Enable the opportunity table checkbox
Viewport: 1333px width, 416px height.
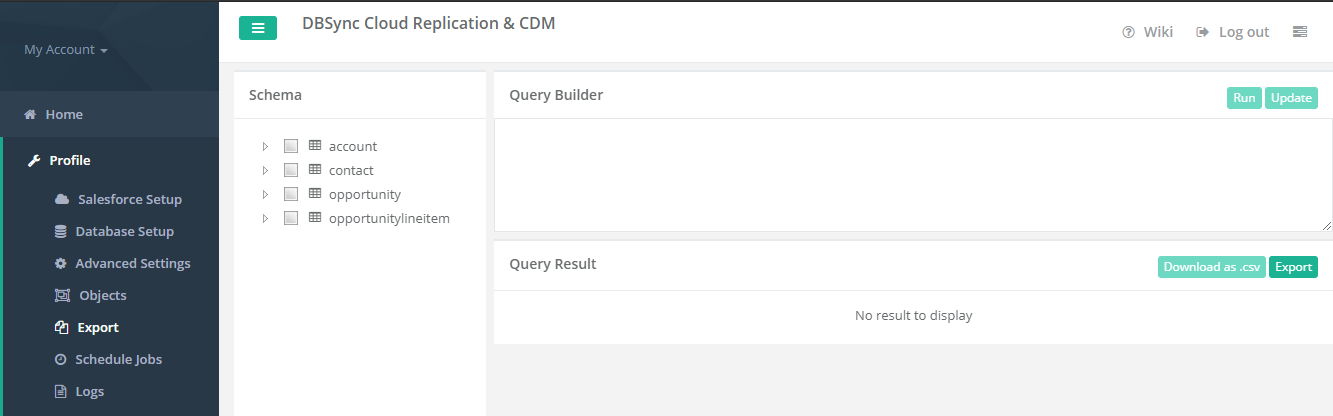coord(291,194)
